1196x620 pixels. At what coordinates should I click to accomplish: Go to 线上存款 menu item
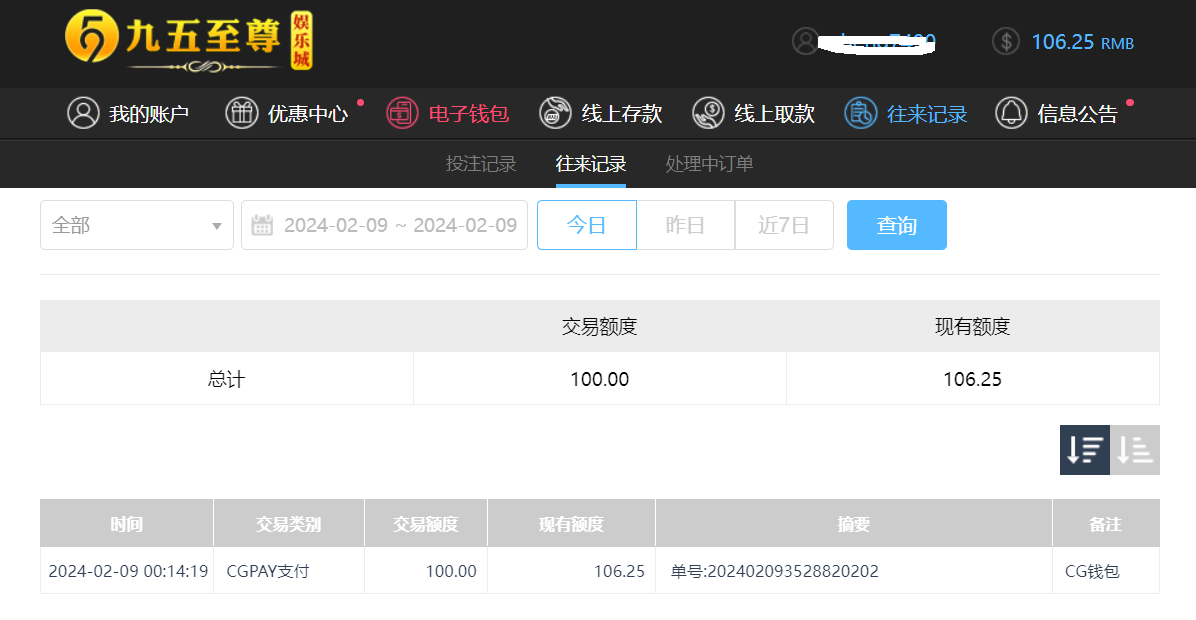(622, 114)
